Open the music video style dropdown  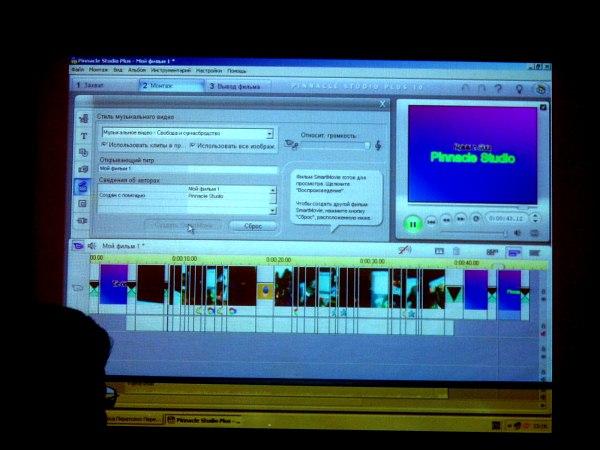269,134
